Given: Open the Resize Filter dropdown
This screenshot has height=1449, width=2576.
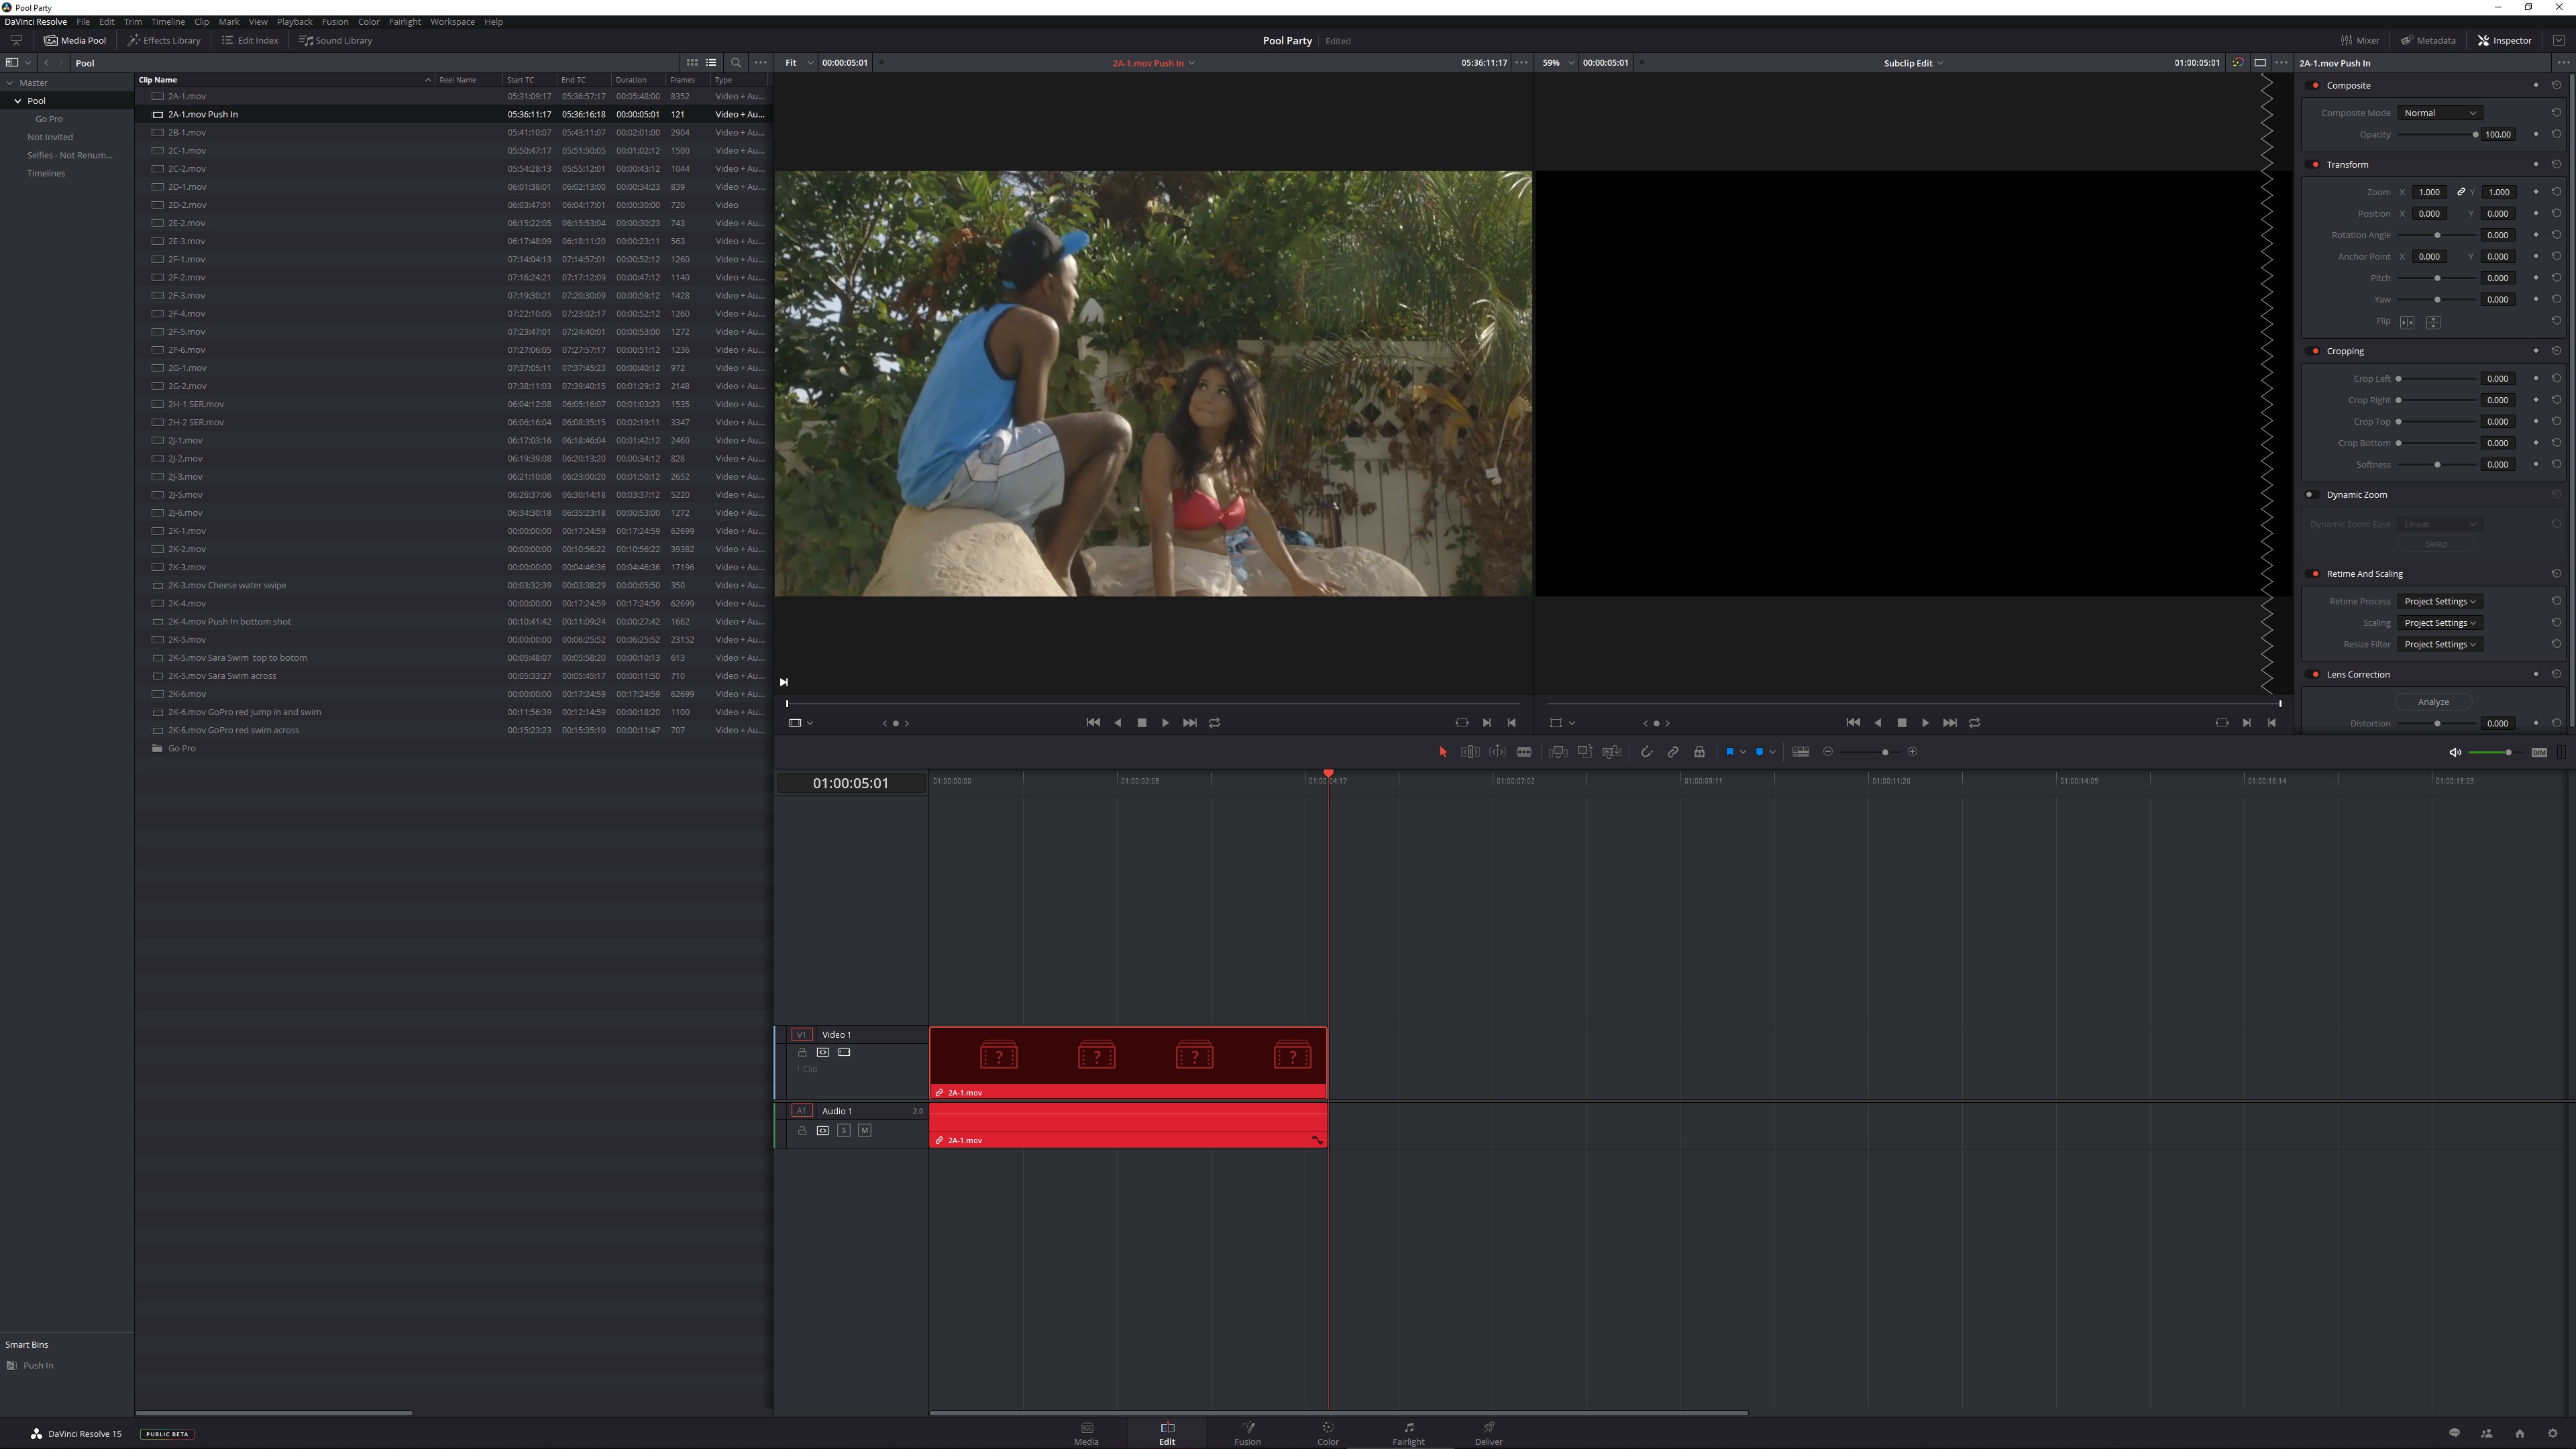Looking at the screenshot, I should point(2439,644).
